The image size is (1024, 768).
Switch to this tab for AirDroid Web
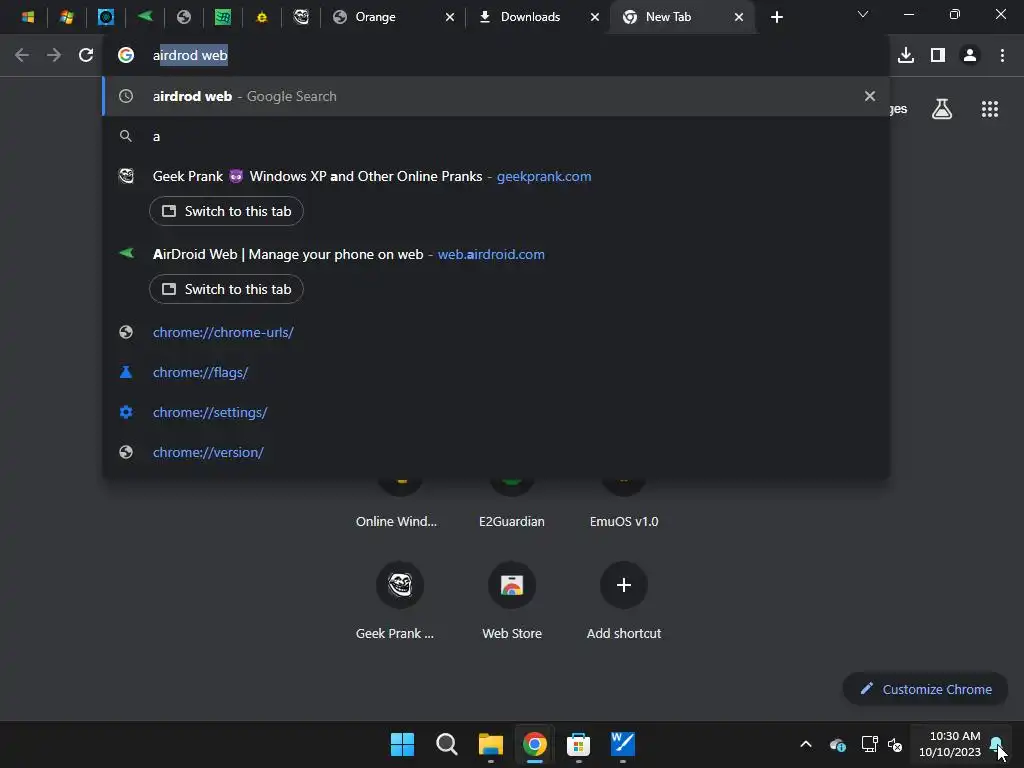pyautogui.click(x=226, y=289)
